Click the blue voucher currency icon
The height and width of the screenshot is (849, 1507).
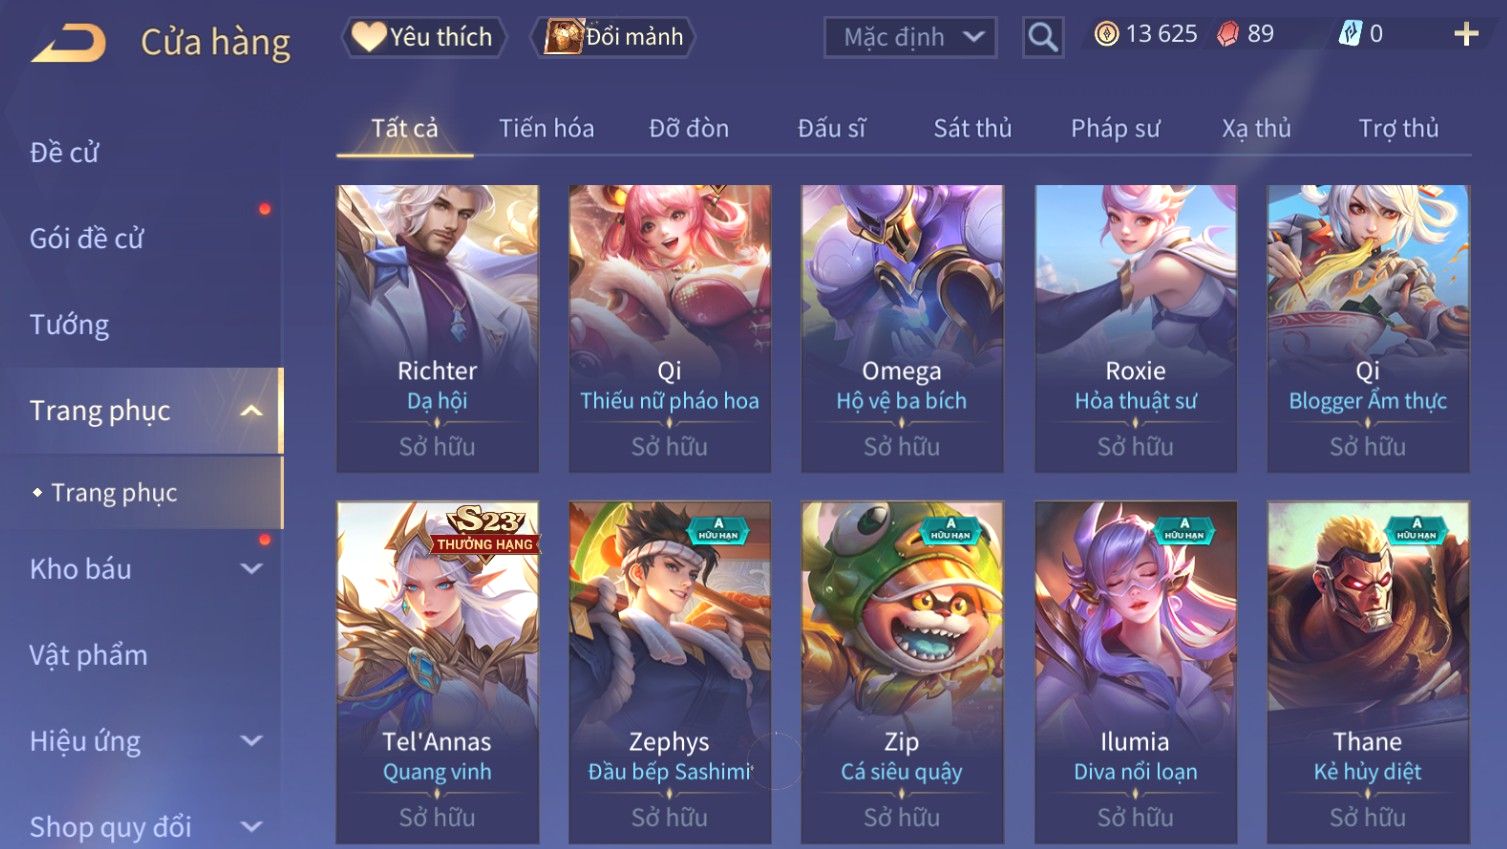click(x=1350, y=35)
